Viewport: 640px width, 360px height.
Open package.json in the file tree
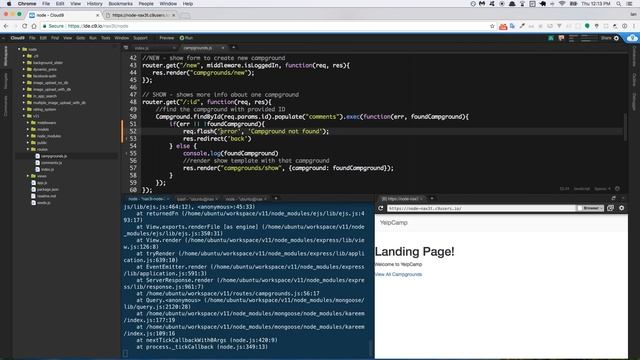[x=48, y=189]
